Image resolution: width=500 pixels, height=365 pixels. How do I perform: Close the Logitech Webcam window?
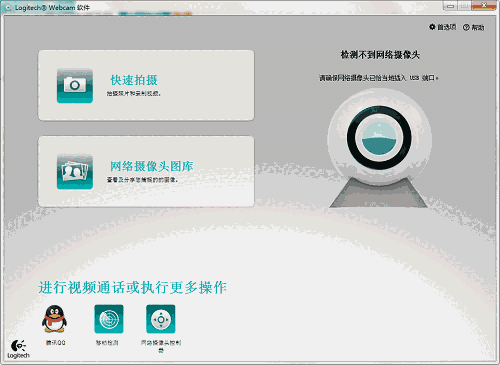[x=484, y=5]
